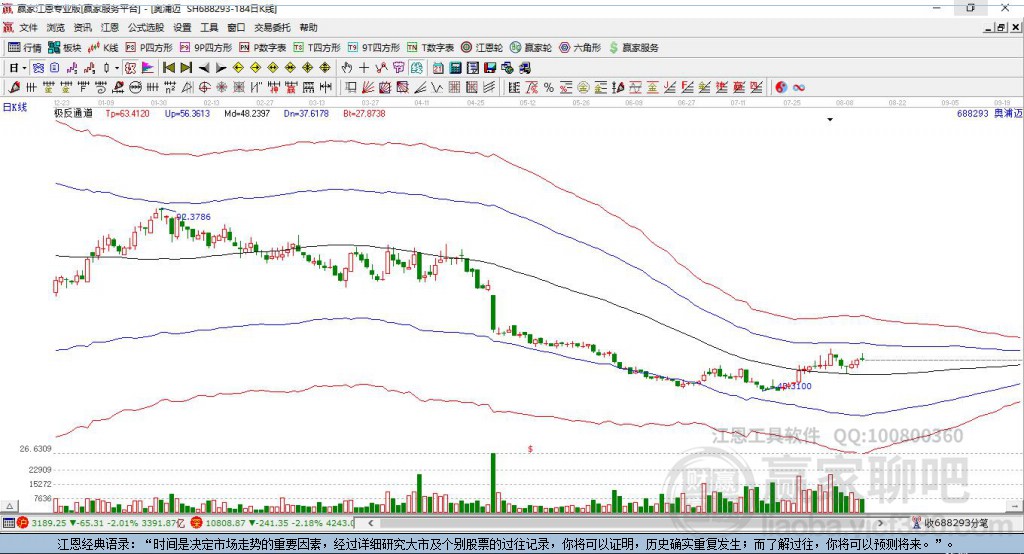Click the Bt=27.8738 value
1024x554 pixels.
pyautogui.click(x=364, y=114)
